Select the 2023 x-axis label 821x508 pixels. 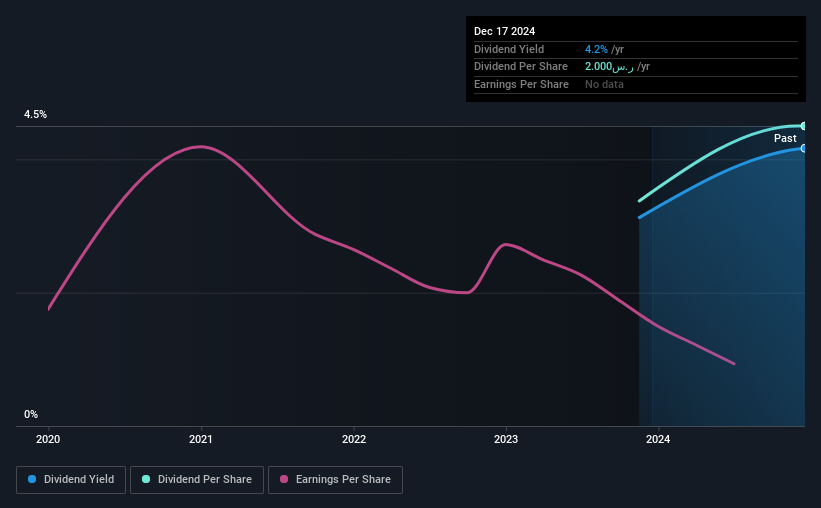pos(506,439)
